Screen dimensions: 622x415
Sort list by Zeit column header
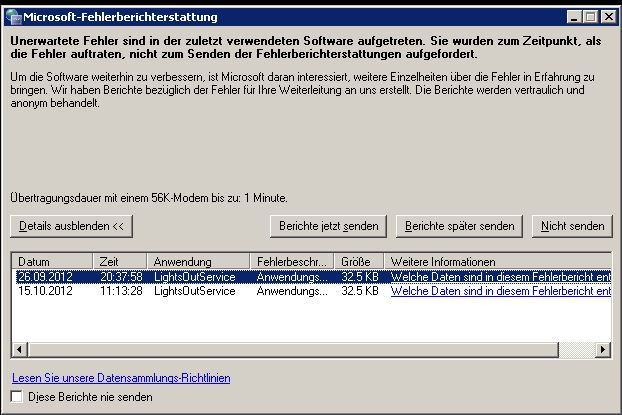(121, 261)
